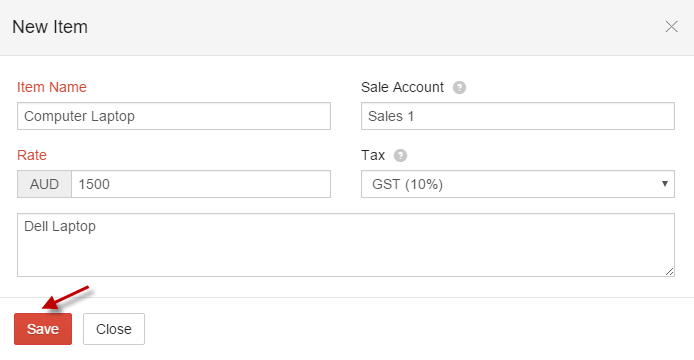Click the Sale Account help icon
Screen dimensions: 694x360
click(459, 88)
